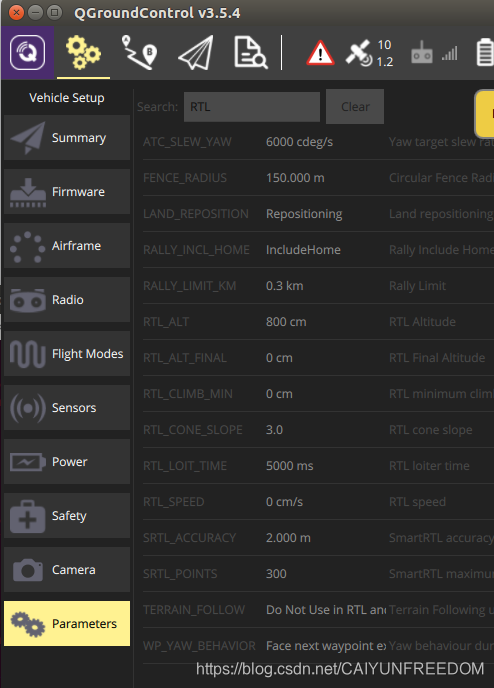The image size is (494, 688).
Task: Click the parameter Search field containing RTL
Action: [x=252, y=107]
